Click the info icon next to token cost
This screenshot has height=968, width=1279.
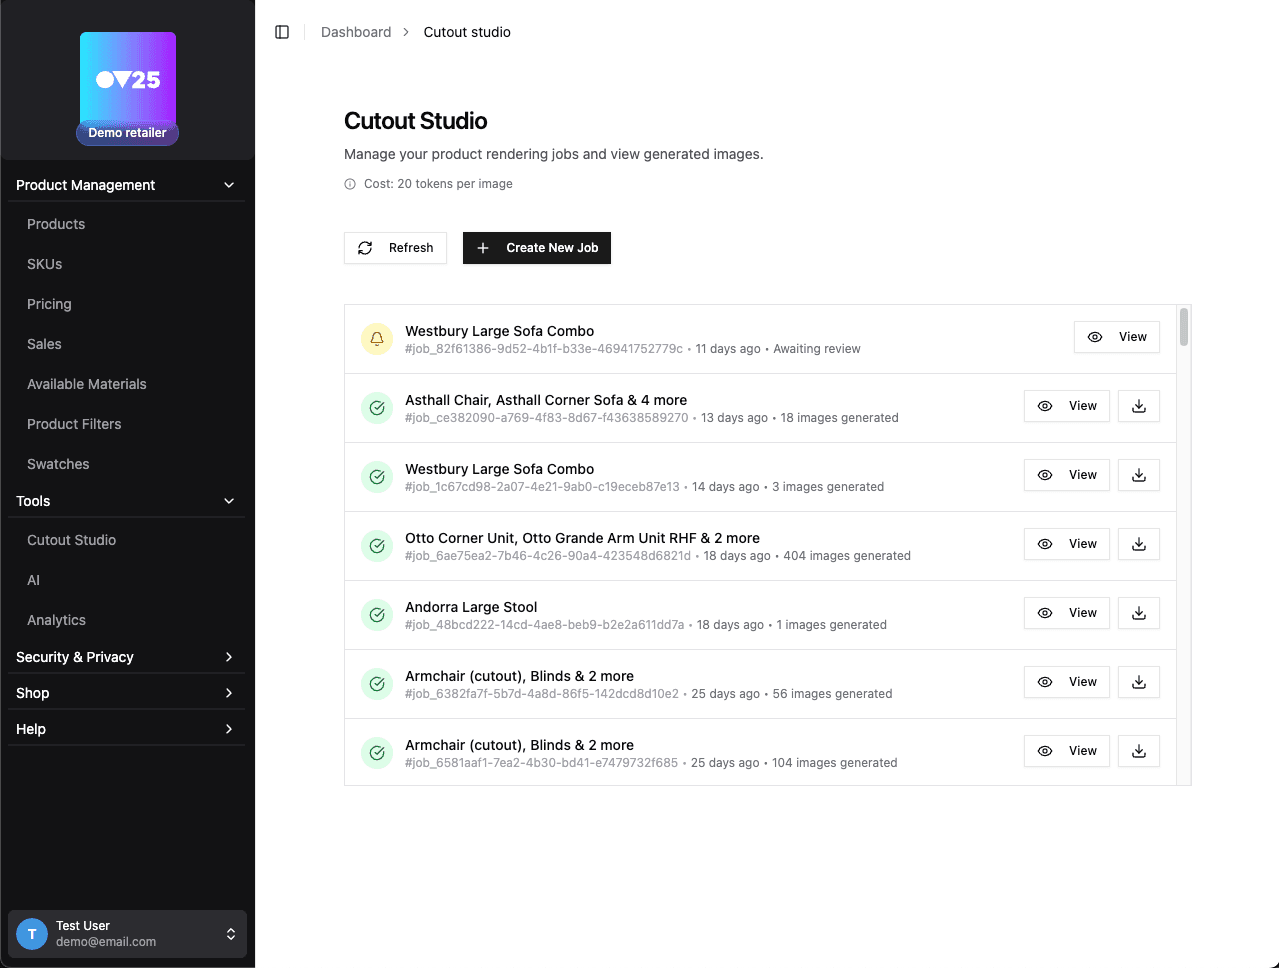[x=349, y=184]
